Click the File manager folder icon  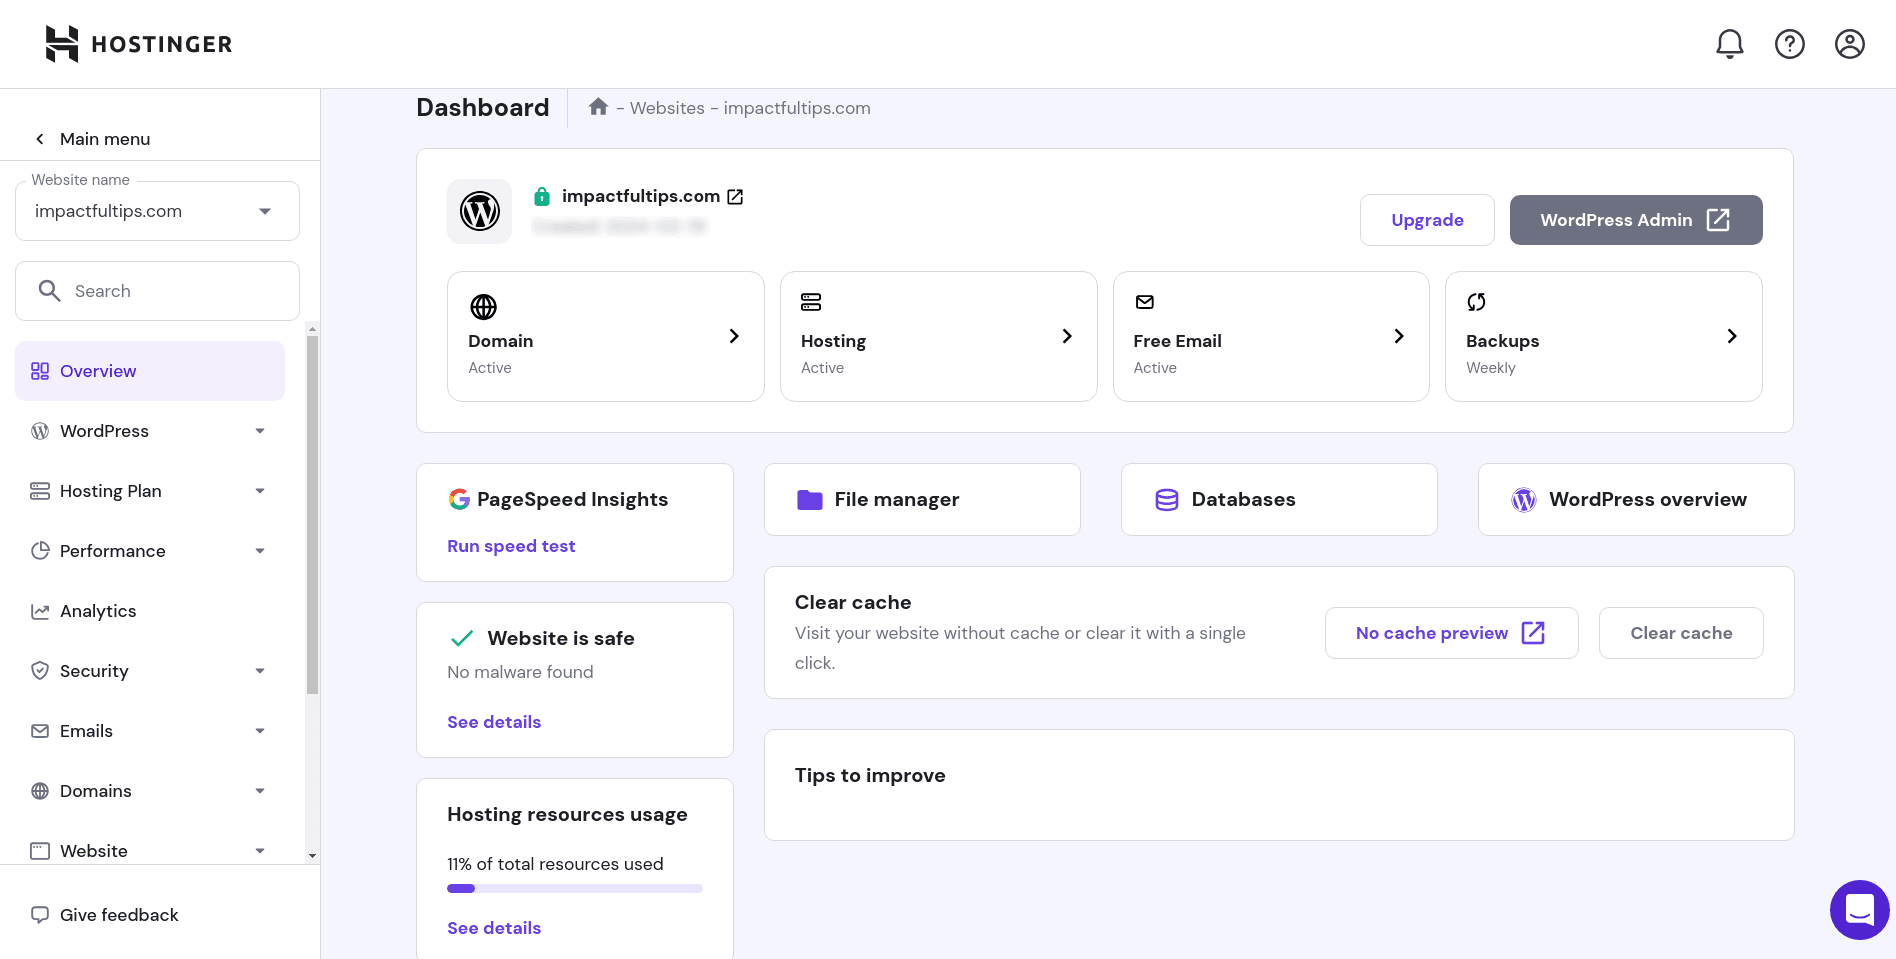point(810,499)
